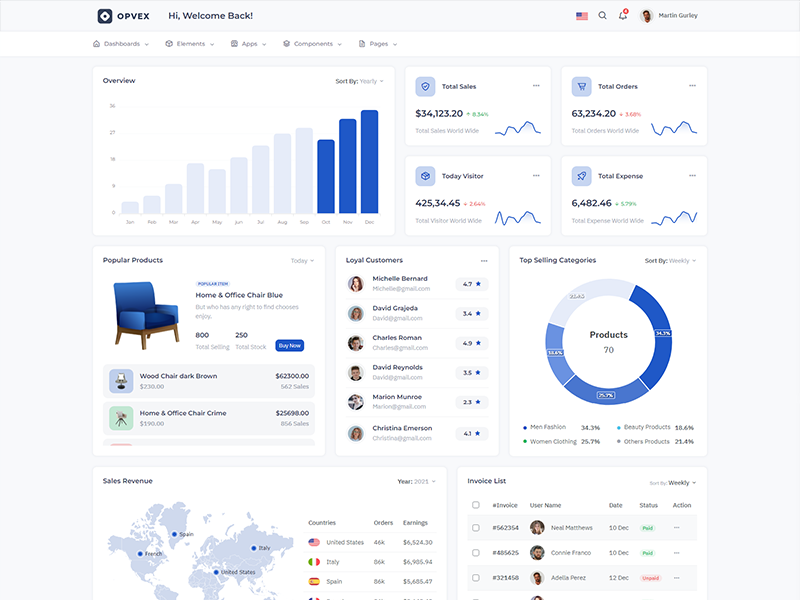Click Marion Munroe customer avatar
The image size is (800, 600).
click(x=356, y=402)
